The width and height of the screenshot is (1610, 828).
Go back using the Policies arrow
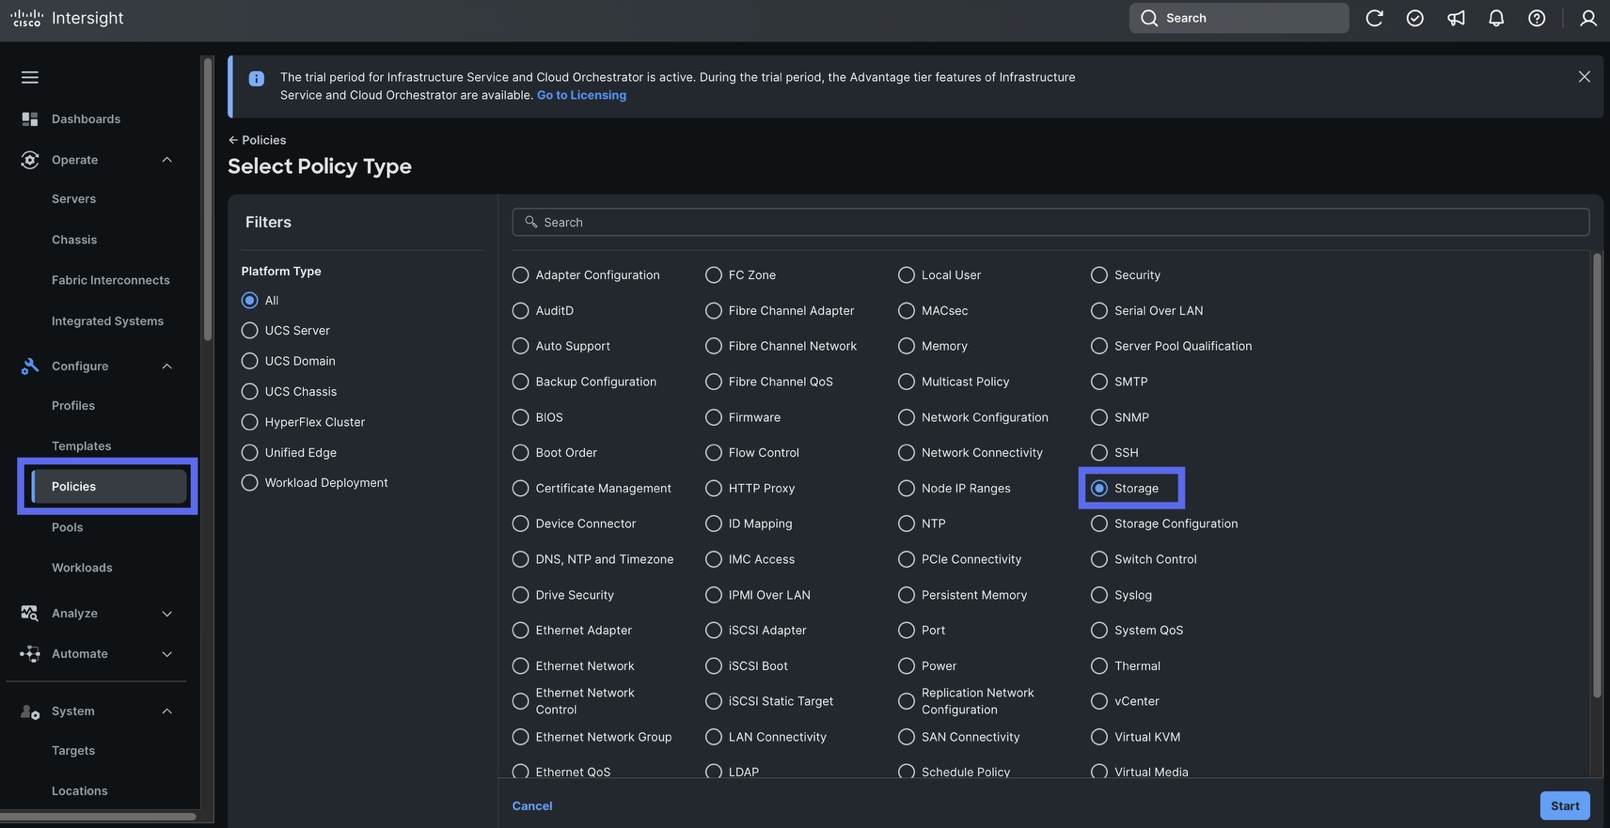pos(233,140)
